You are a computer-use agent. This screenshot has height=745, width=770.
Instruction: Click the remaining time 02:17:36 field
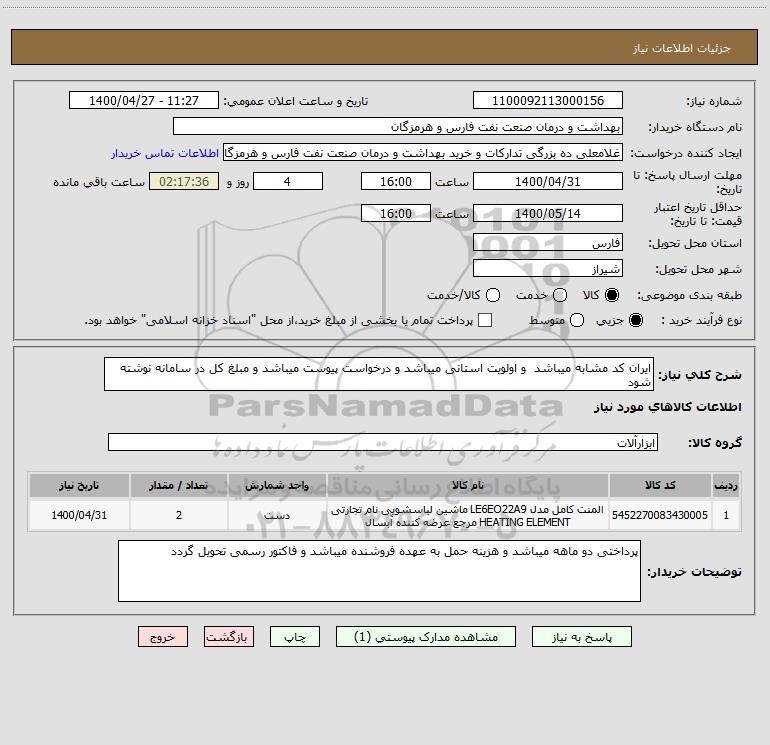point(184,181)
